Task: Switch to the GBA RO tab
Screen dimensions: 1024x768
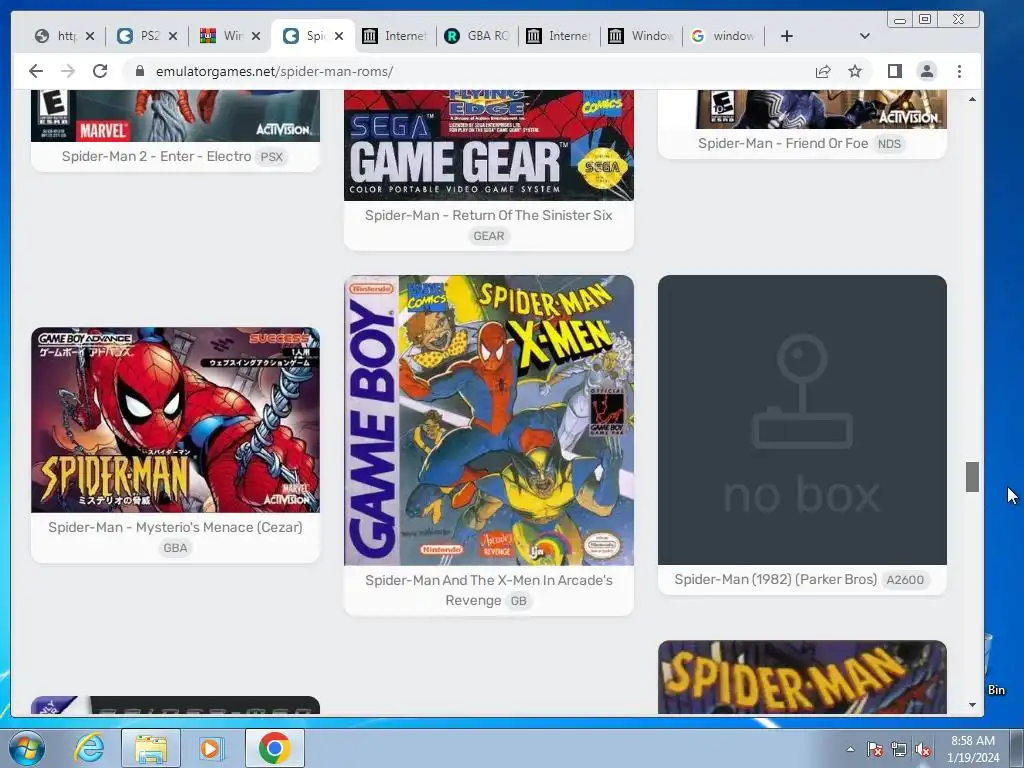Action: coord(477,36)
